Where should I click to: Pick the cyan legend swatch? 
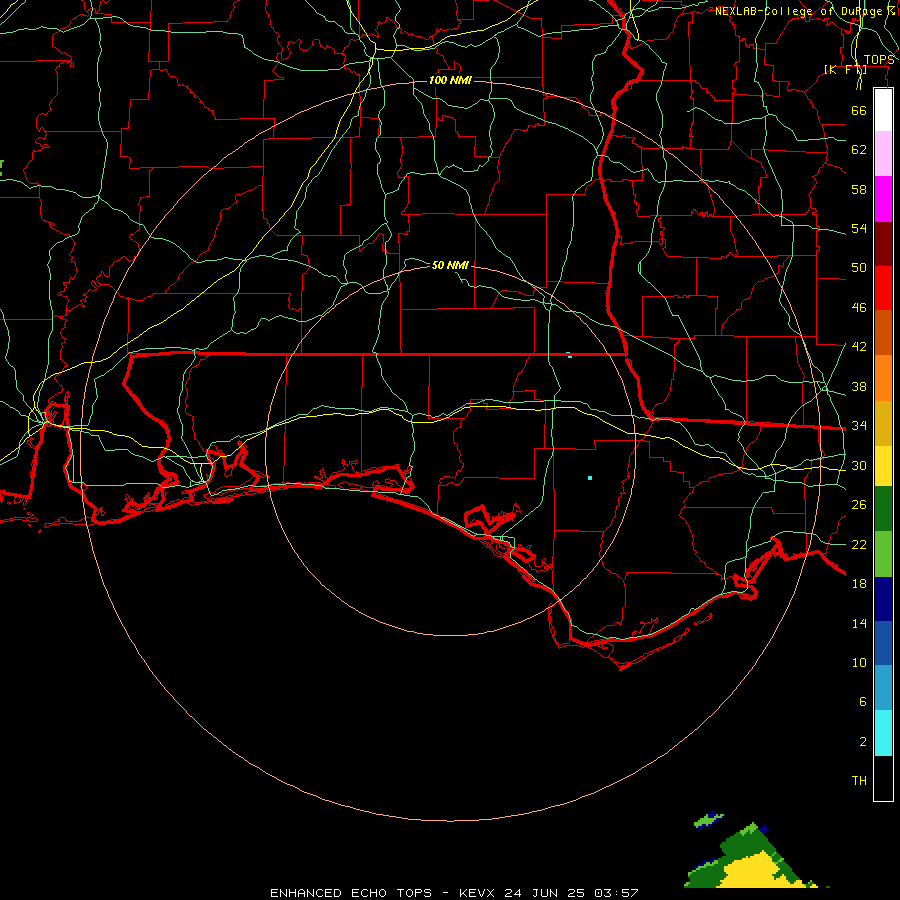[x=883, y=733]
